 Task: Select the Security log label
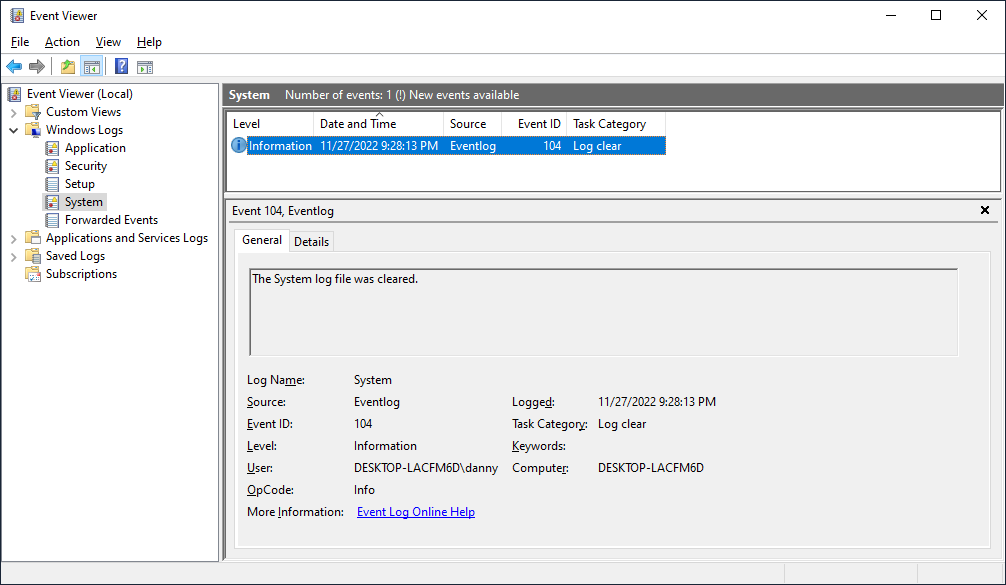[85, 166]
